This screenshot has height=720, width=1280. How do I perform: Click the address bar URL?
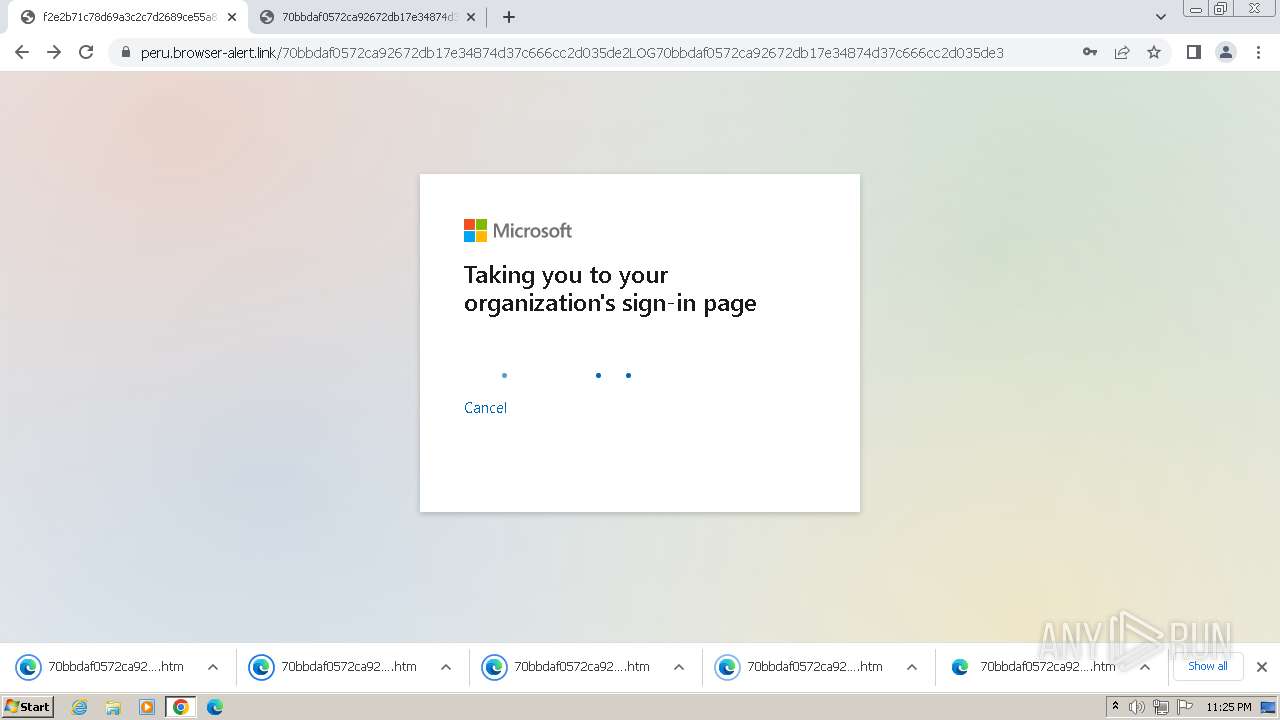tap(572, 53)
